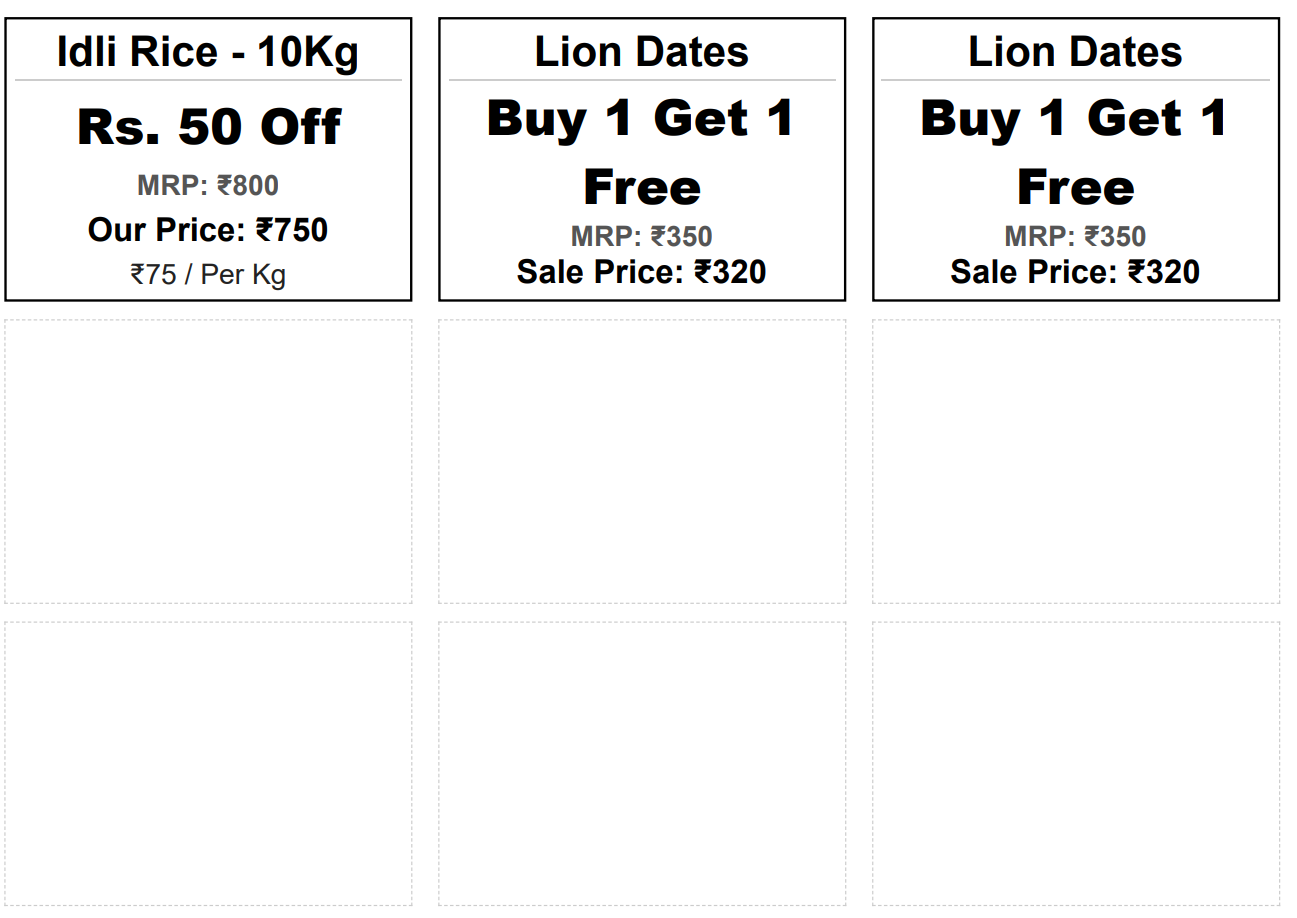This screenshot has width=1297, height=918.
Task: Select bottom-left empty label slot
Action: tap(208, 764)
